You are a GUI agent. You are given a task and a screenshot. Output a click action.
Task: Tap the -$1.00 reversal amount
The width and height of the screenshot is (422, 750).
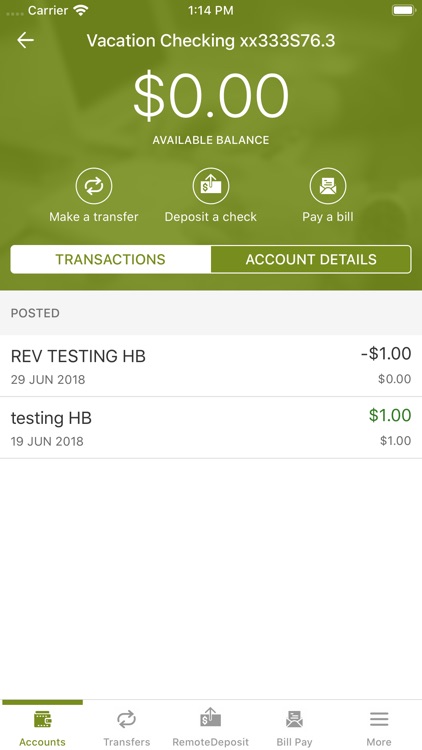click(x=386, y=353)
